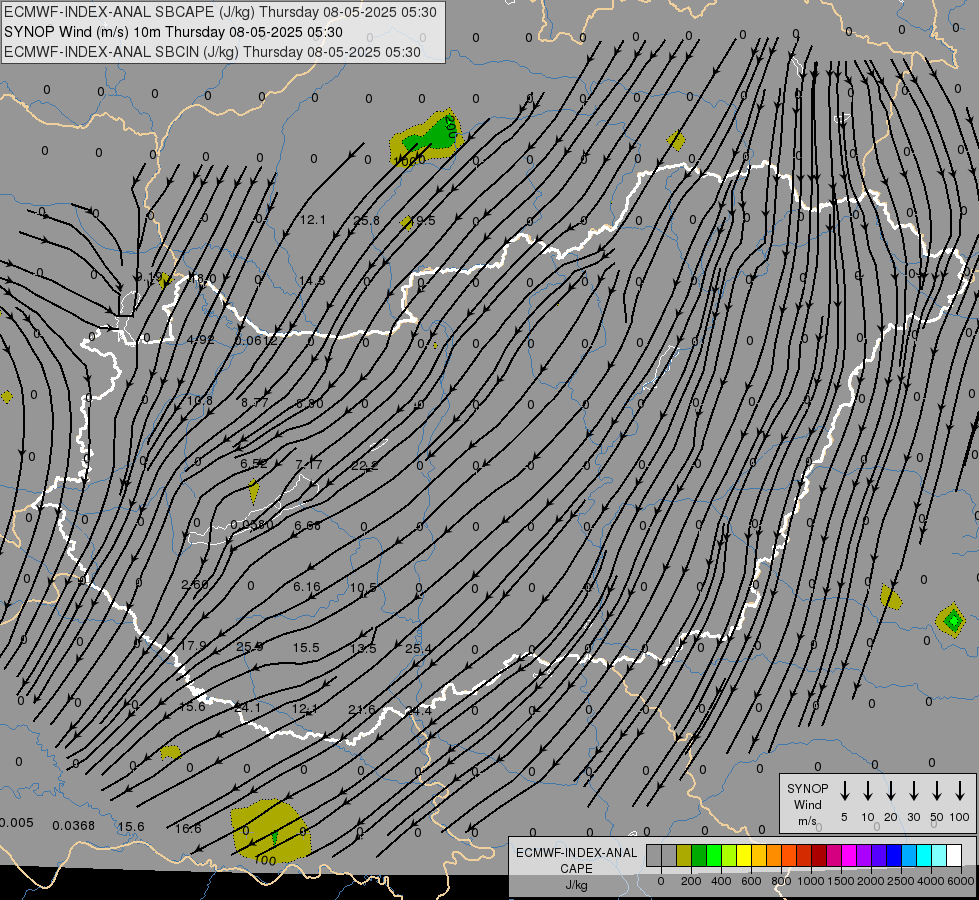Click the 14.5 grid value on map
Screen dimensions: 979x900
click(x=312, y=281)
